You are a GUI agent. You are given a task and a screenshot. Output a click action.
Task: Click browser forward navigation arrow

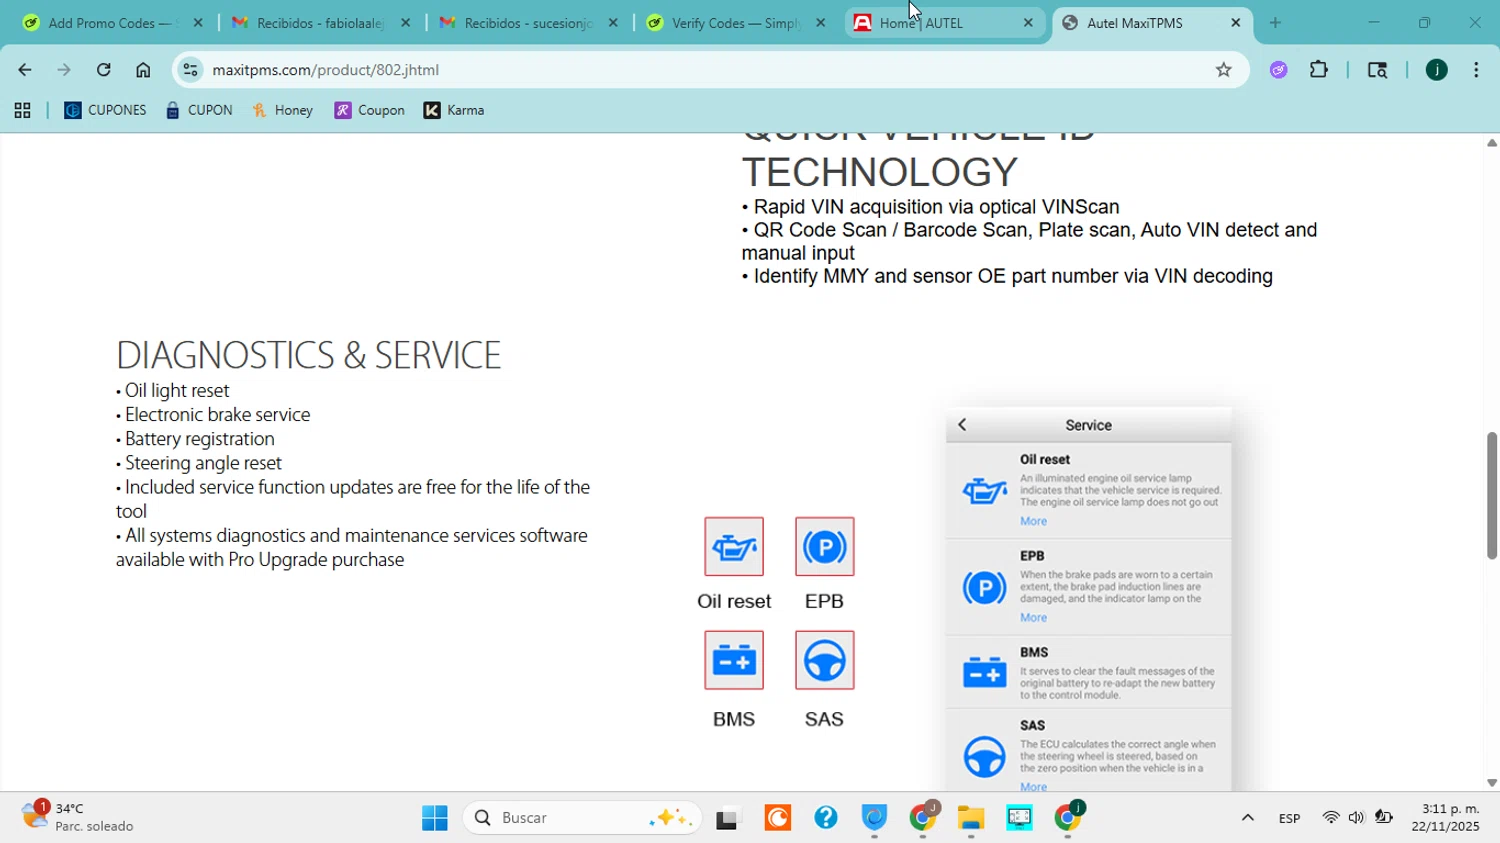64,70
